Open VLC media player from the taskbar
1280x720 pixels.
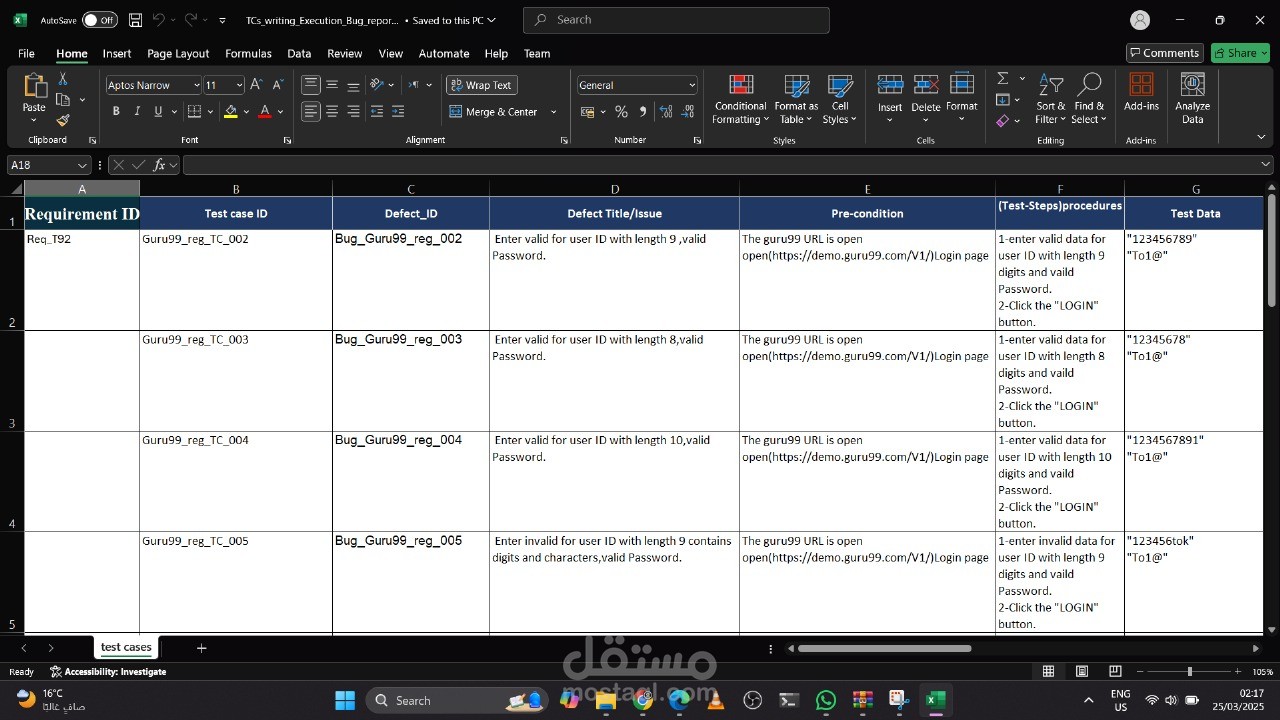pyautogui.click(x=715, y=700)
